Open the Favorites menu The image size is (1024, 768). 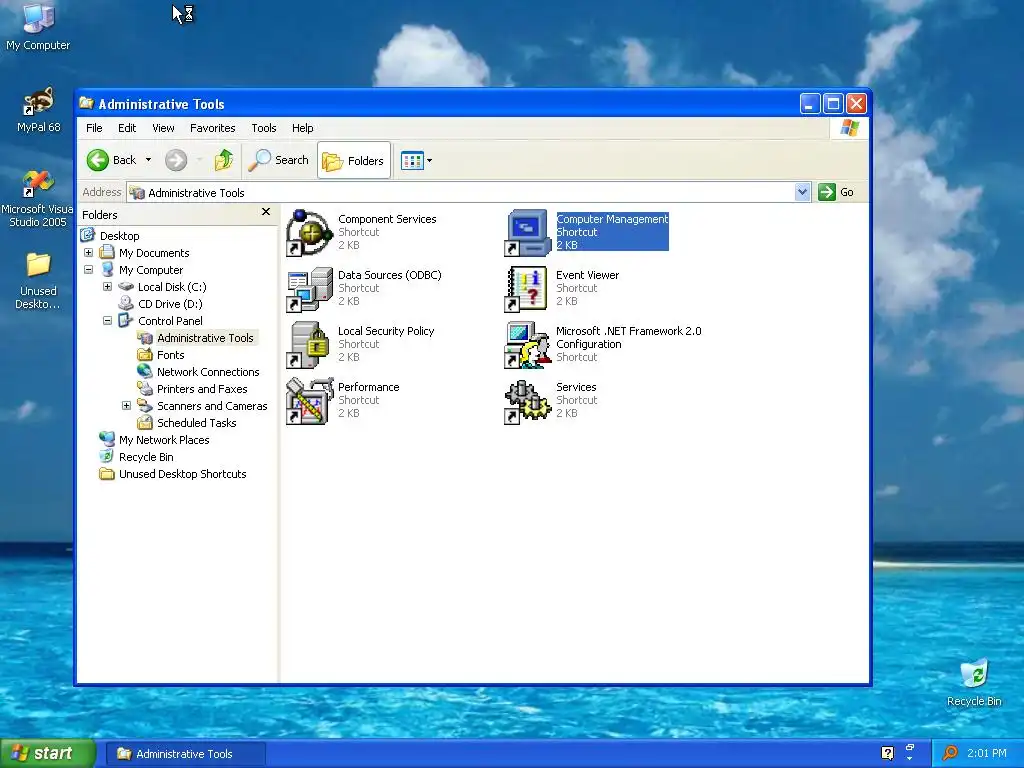pyautogui.click(x=212, y=128)
